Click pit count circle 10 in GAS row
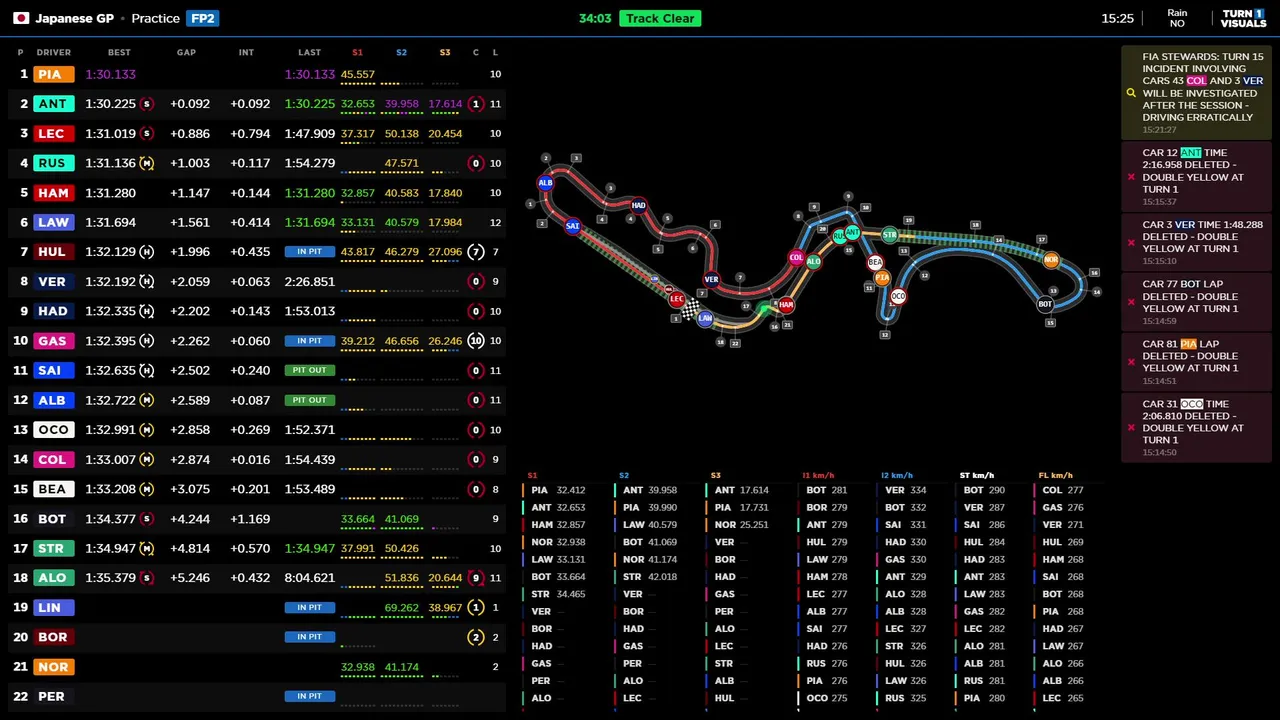The image size is (1280, 720). 476,341
